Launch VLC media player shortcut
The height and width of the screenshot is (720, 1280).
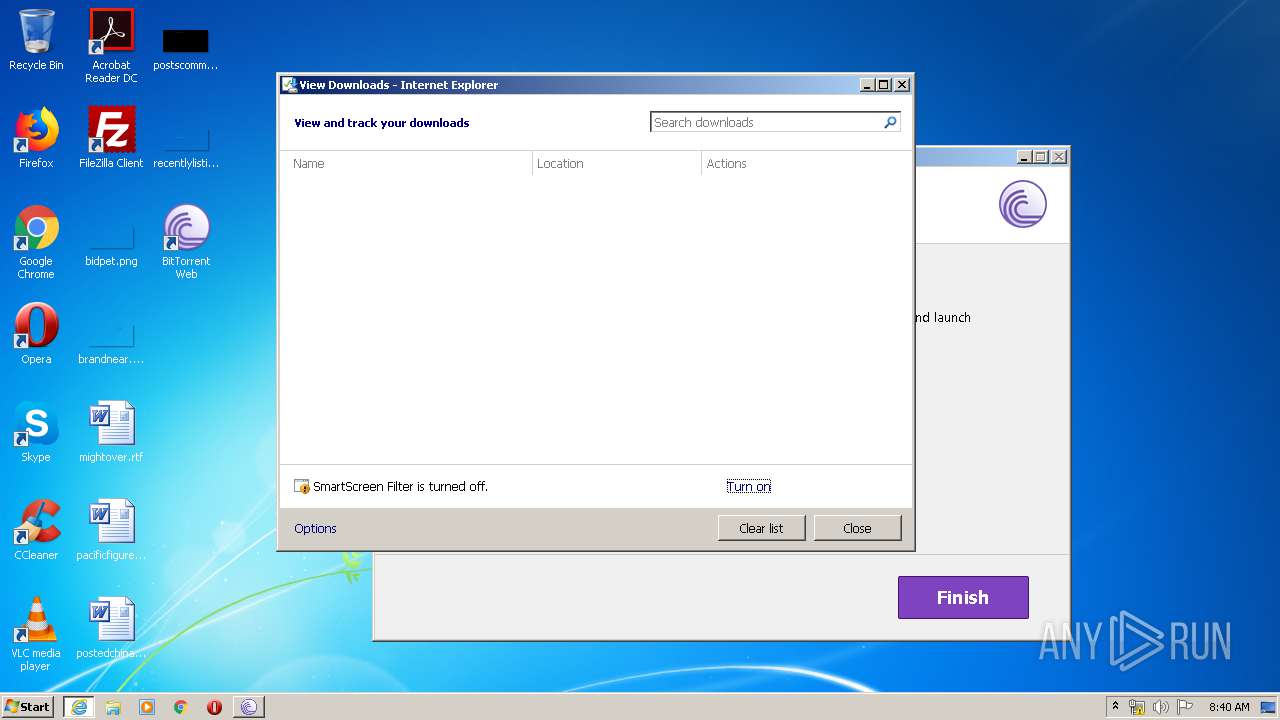tap(36, 634)
